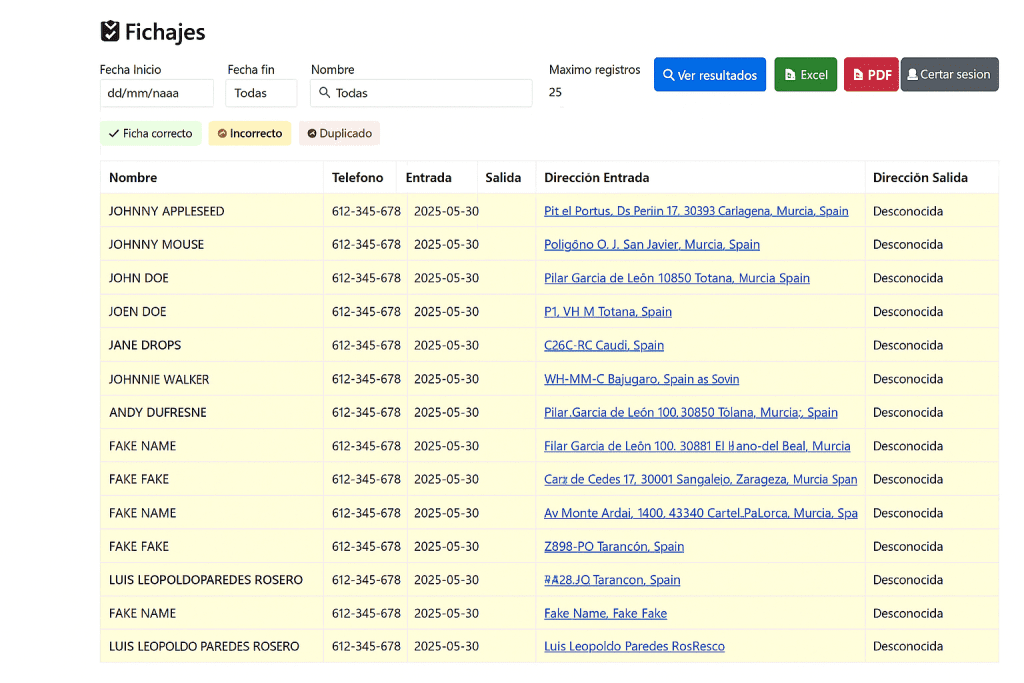Screen dimensions: 1024x683
Task: Open Poligóno O. J. San Javier address link
Action: click(651, 245)
